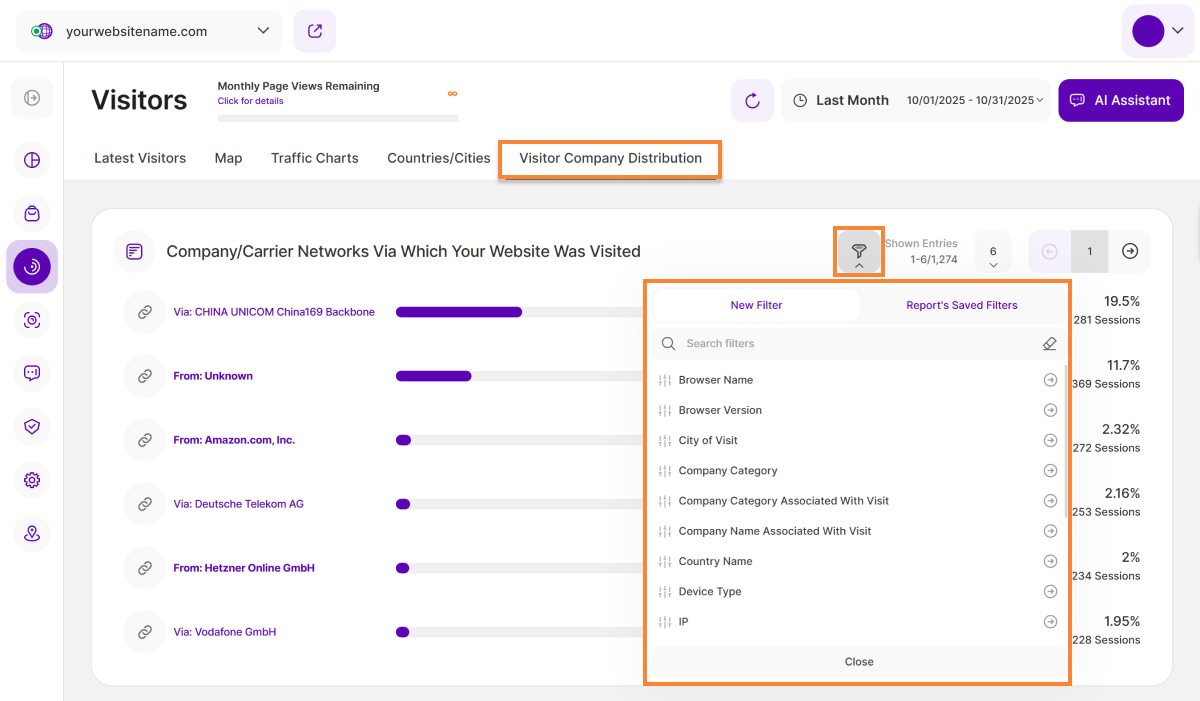This screenshot has width=1200, height=701.
Task: Click the chatbot sidebar icon
Action: pyautogui.click(x=32, y=373)
